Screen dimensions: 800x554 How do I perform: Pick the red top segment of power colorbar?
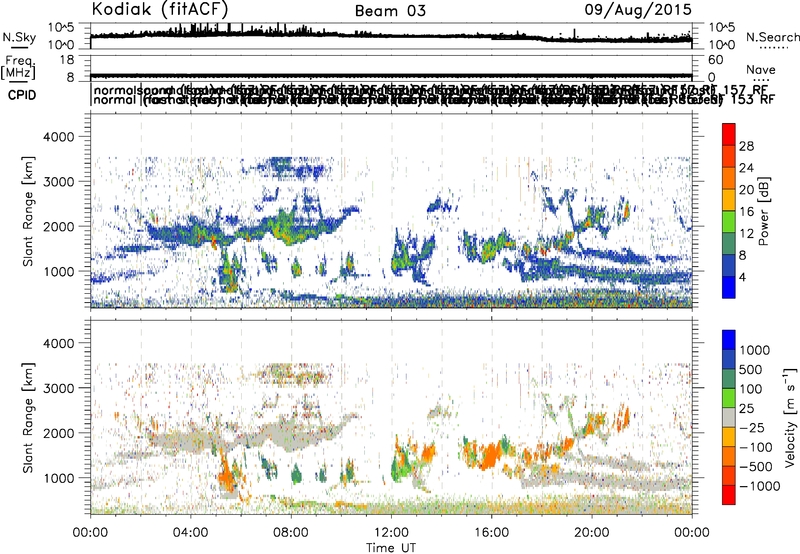pyautogui.click(x=729, y=135)
